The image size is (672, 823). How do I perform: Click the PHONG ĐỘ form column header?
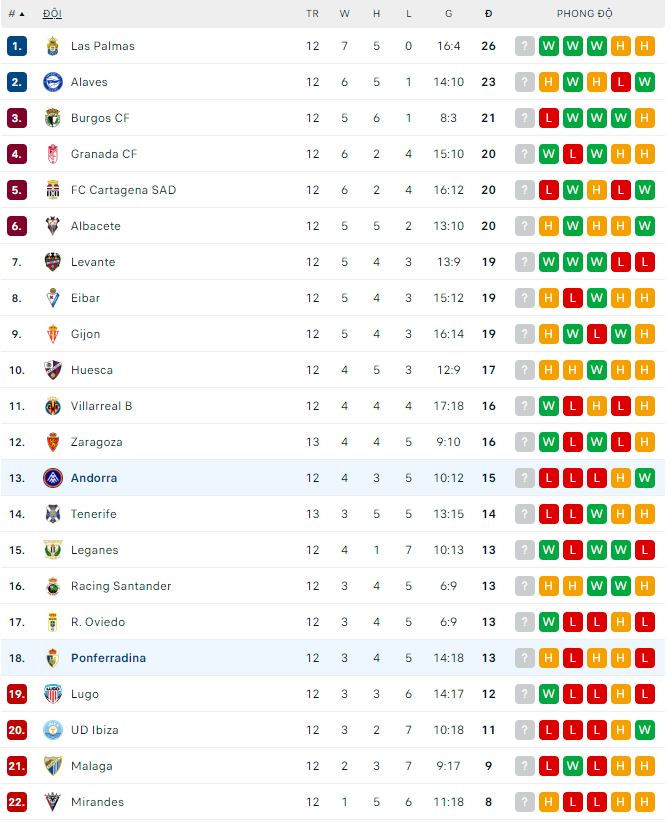(585, 14)
